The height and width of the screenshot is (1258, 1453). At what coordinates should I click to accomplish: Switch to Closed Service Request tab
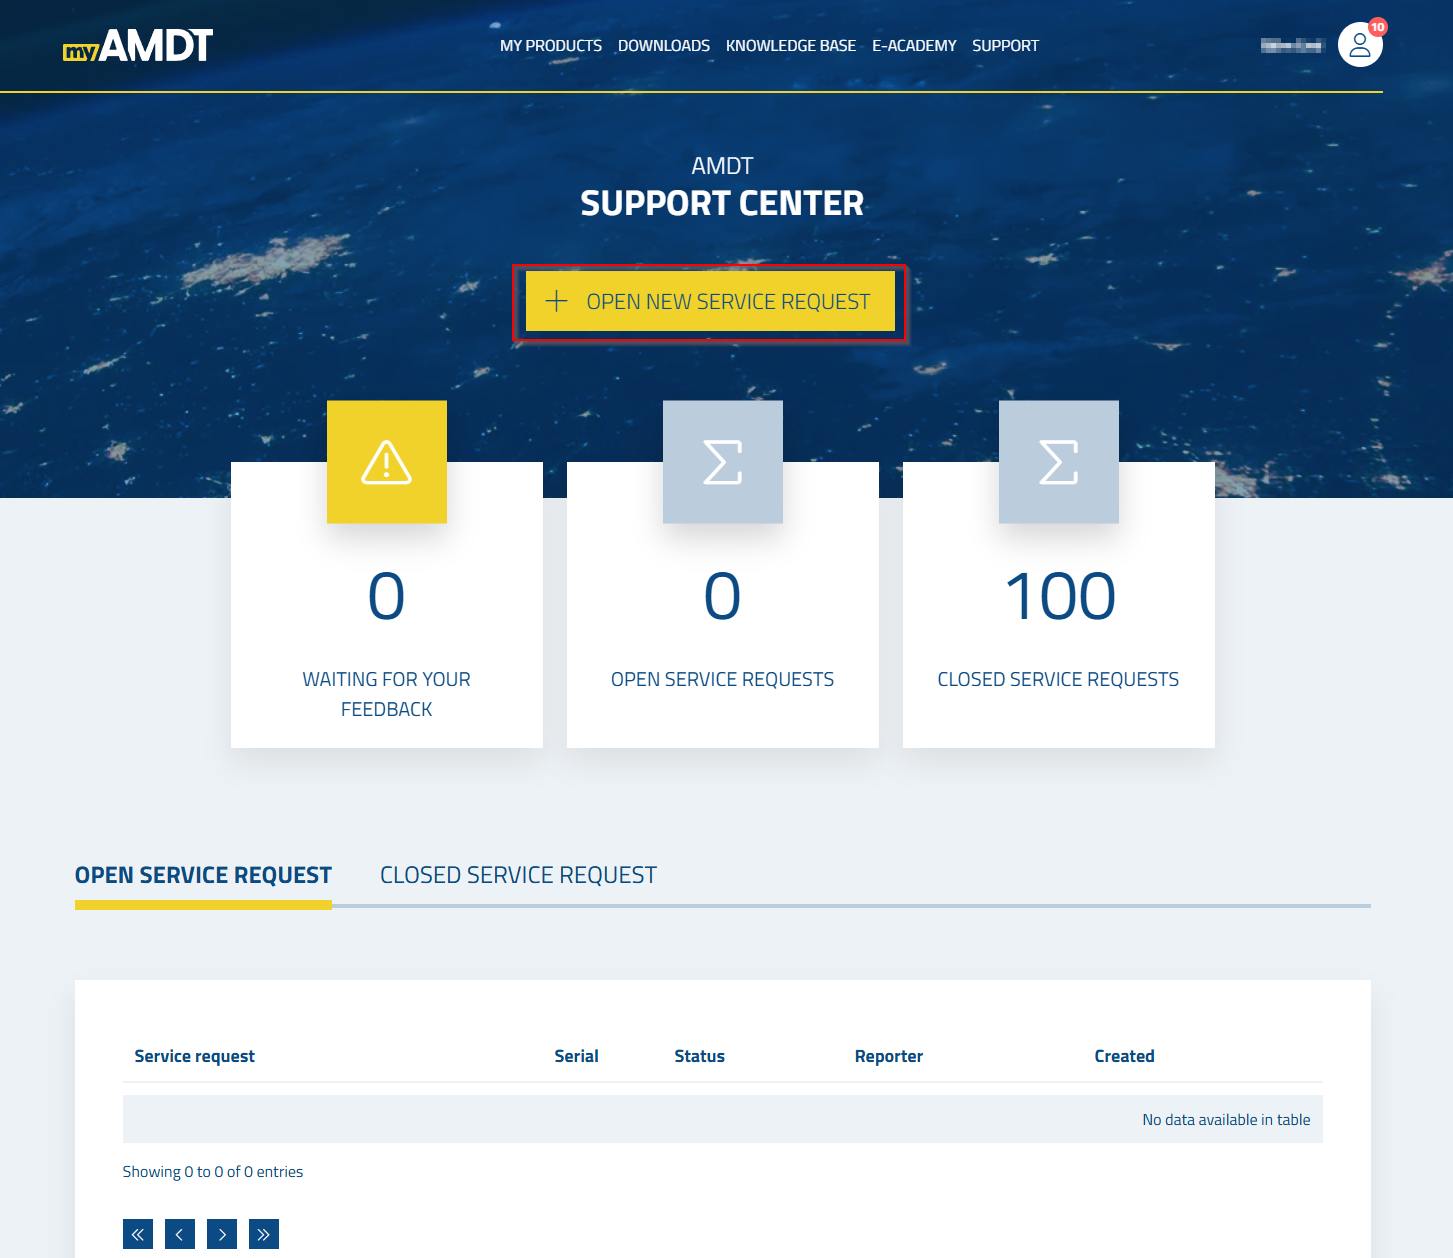[518, 875]
